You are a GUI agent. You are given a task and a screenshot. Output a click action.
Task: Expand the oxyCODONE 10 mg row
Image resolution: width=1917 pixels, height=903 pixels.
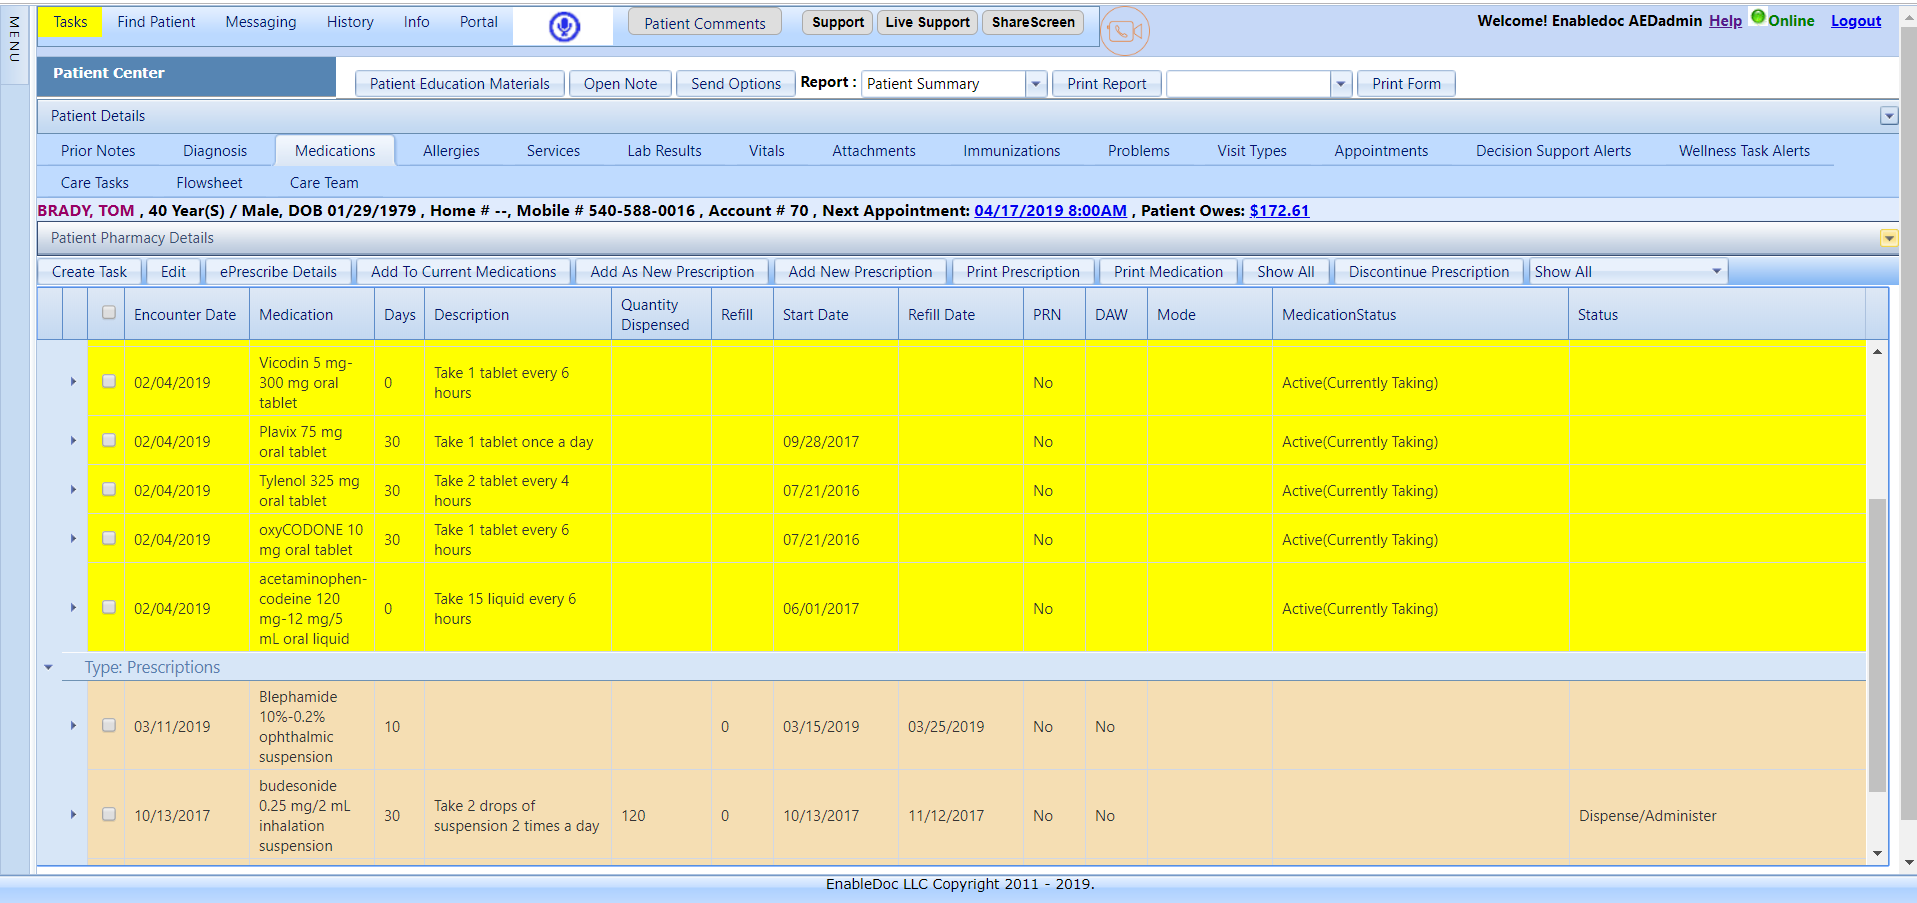point(73,539)
